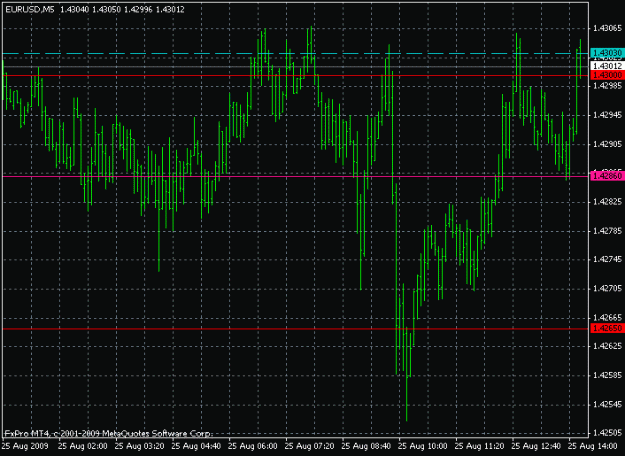625x456 pixels.
Task: Select the dark red horizontal line at 1.42650
Action: pos(296,329)
